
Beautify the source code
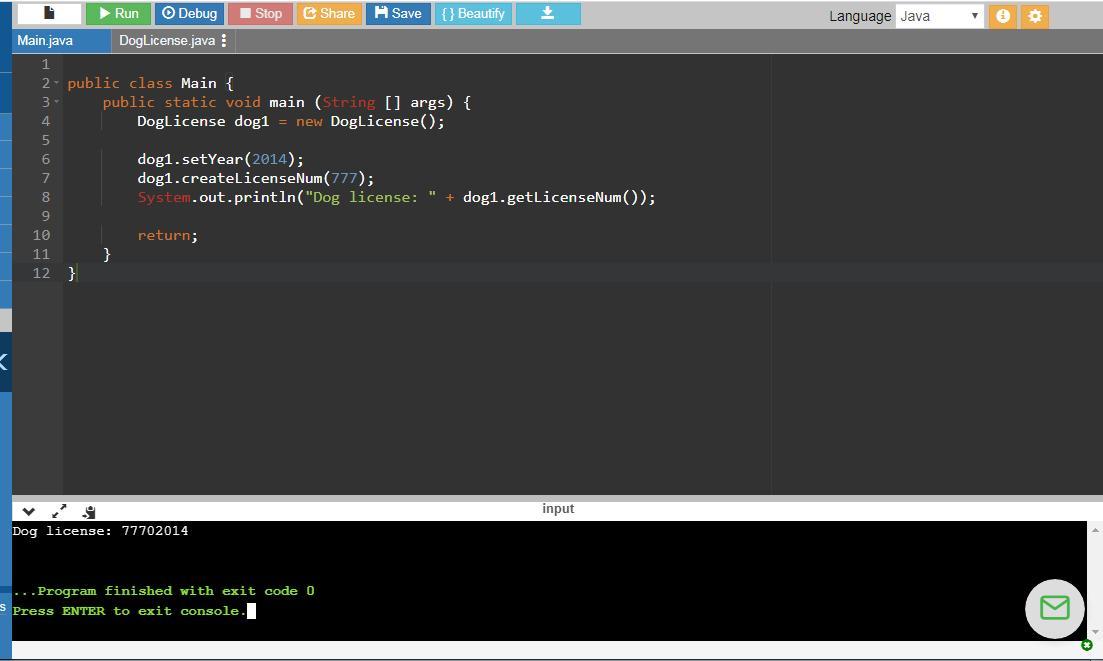(473, 13)
